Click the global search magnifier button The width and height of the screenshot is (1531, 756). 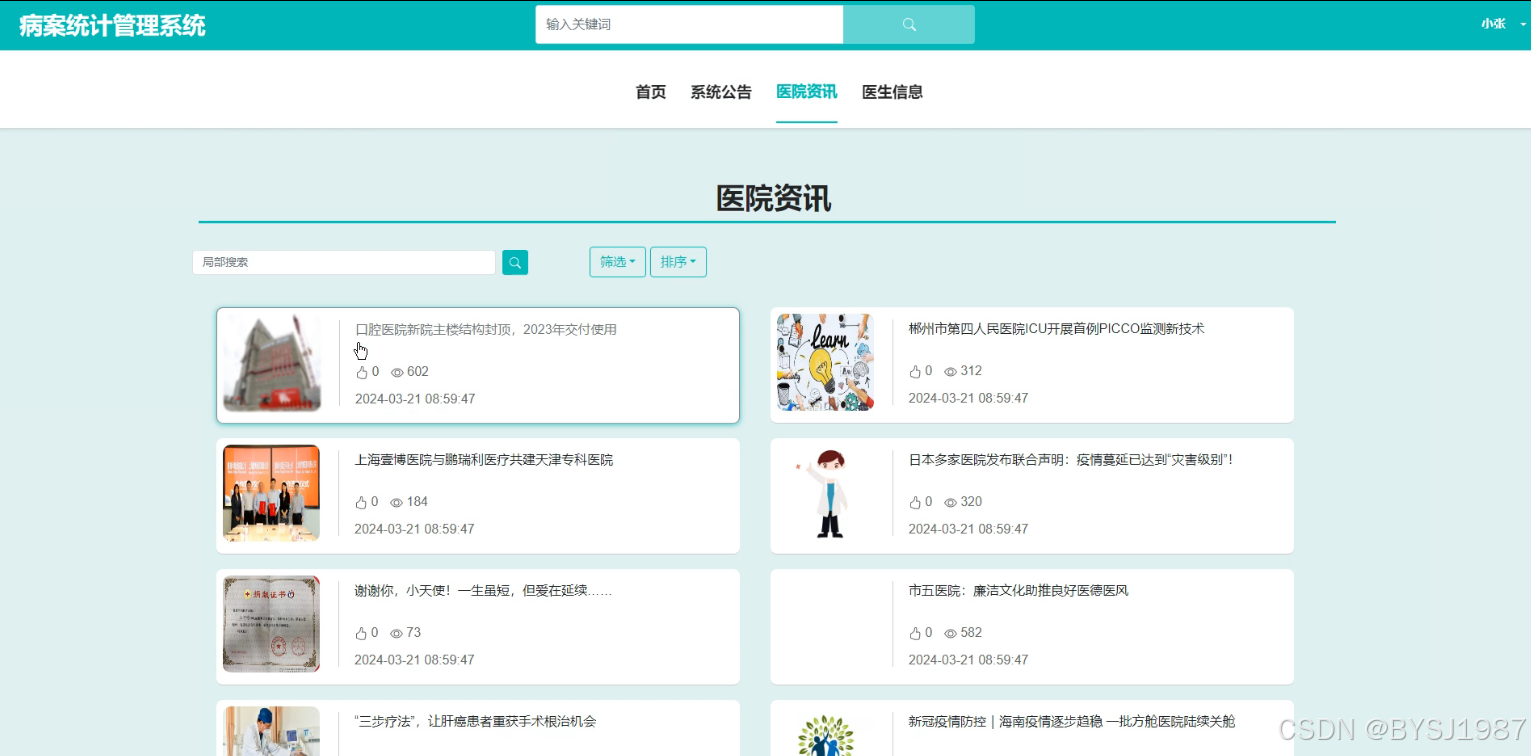pos(909,24)
